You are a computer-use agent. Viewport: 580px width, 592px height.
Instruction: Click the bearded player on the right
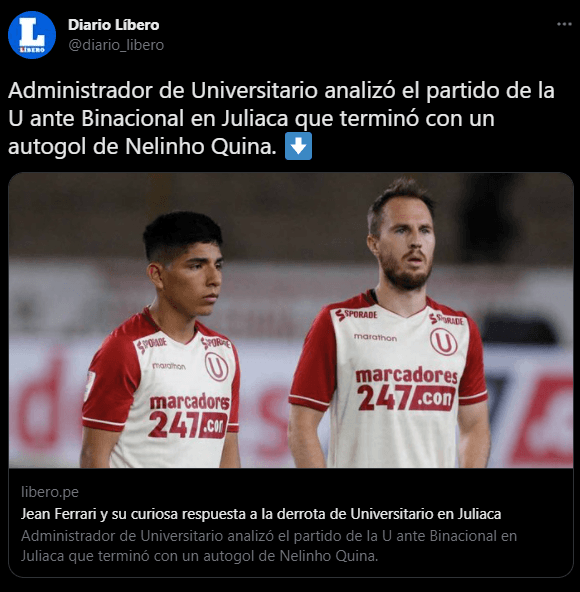click(x=389, y=325)
